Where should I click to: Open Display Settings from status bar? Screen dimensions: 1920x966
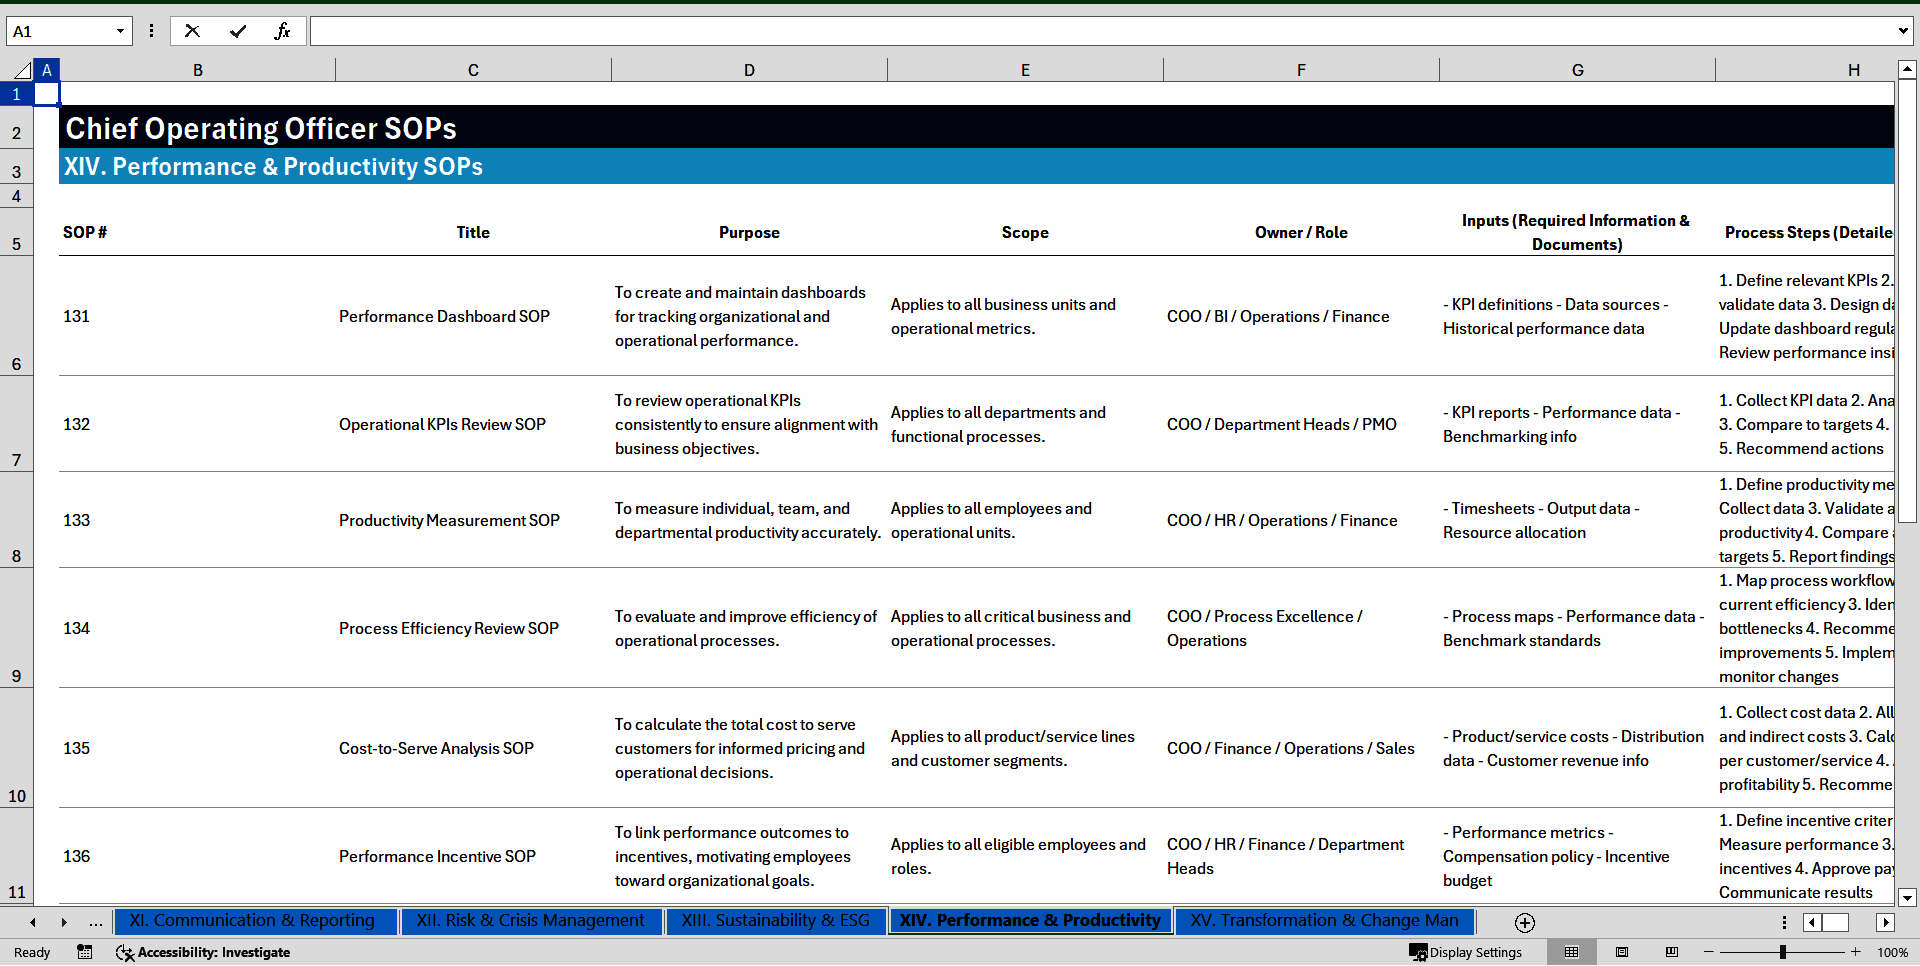1466,952
